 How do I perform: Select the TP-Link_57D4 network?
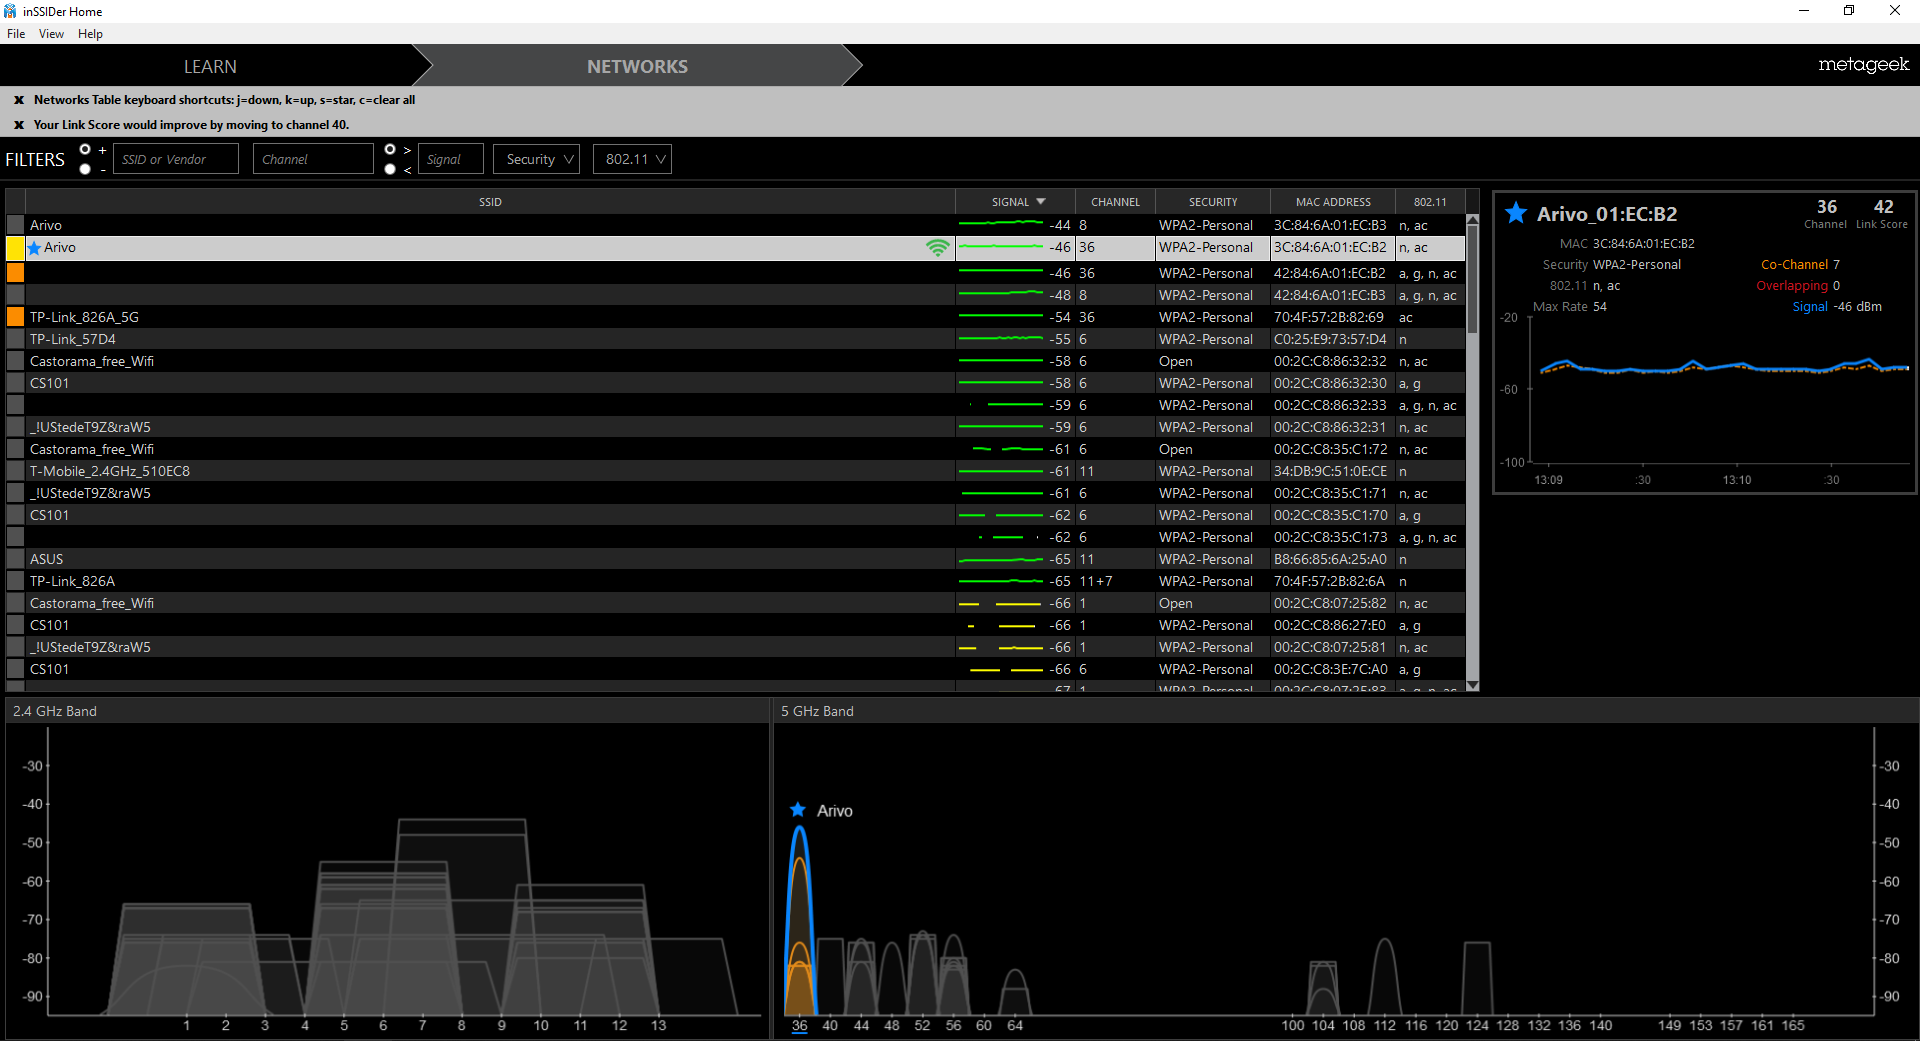[x=735, y=339]
